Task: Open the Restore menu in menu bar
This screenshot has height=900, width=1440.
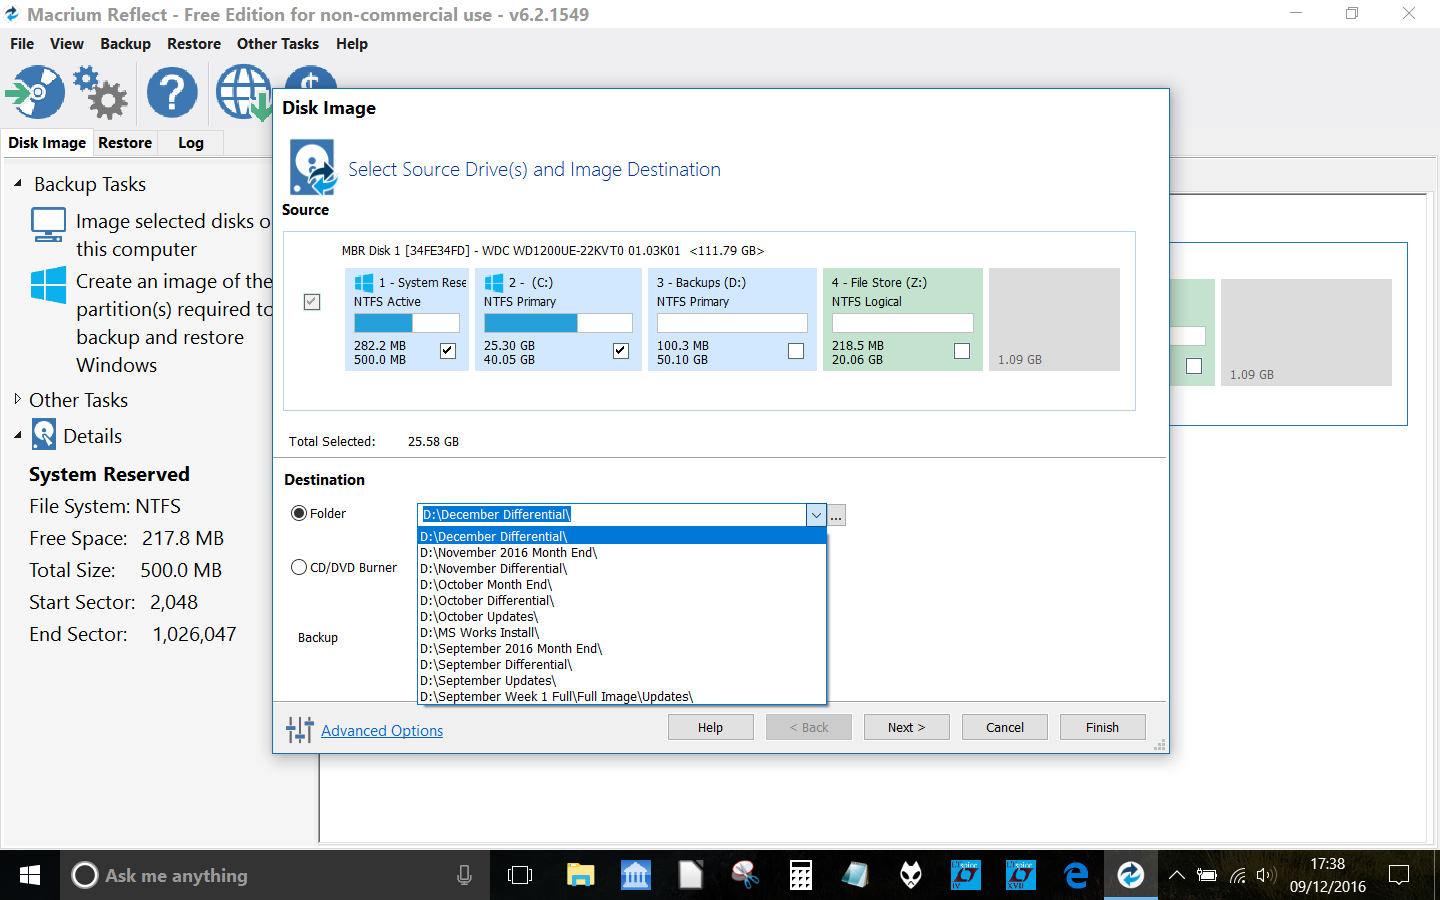Action: pyautogui.click(x=194, y=44)
